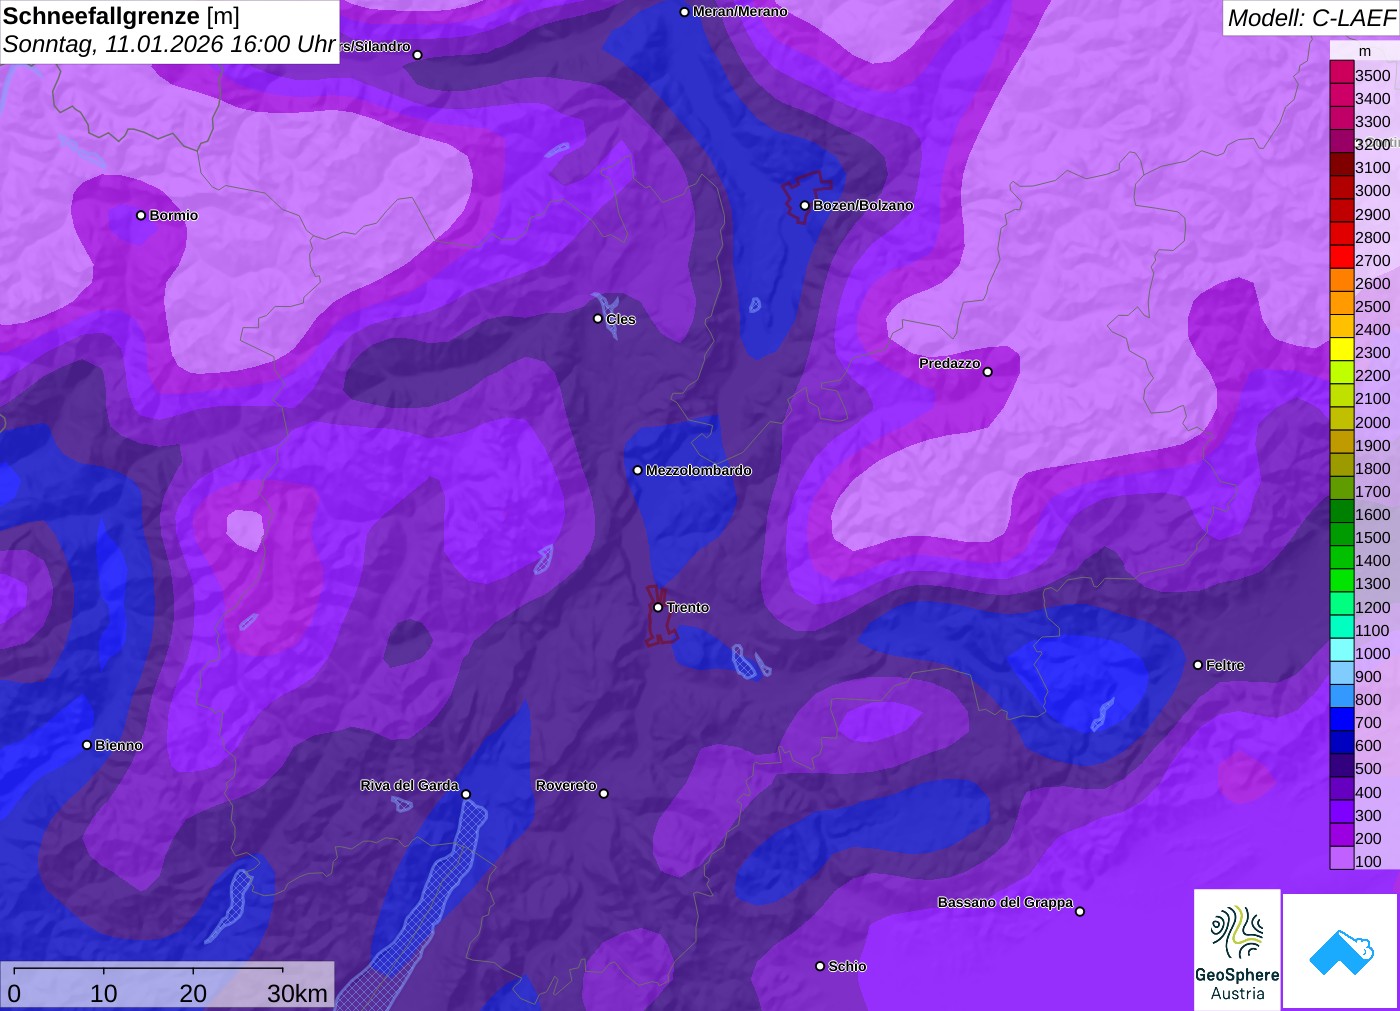Click the Feltre city dot
The height and width of the screenshot is (1011, 1400).
click(x=1198, y=665)
